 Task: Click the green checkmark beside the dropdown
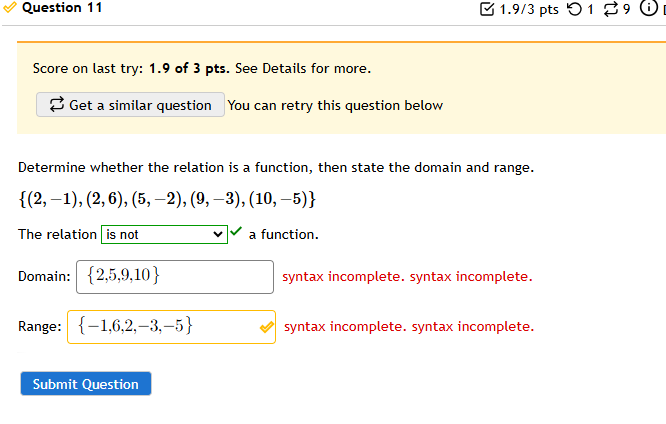click(236, 232)
